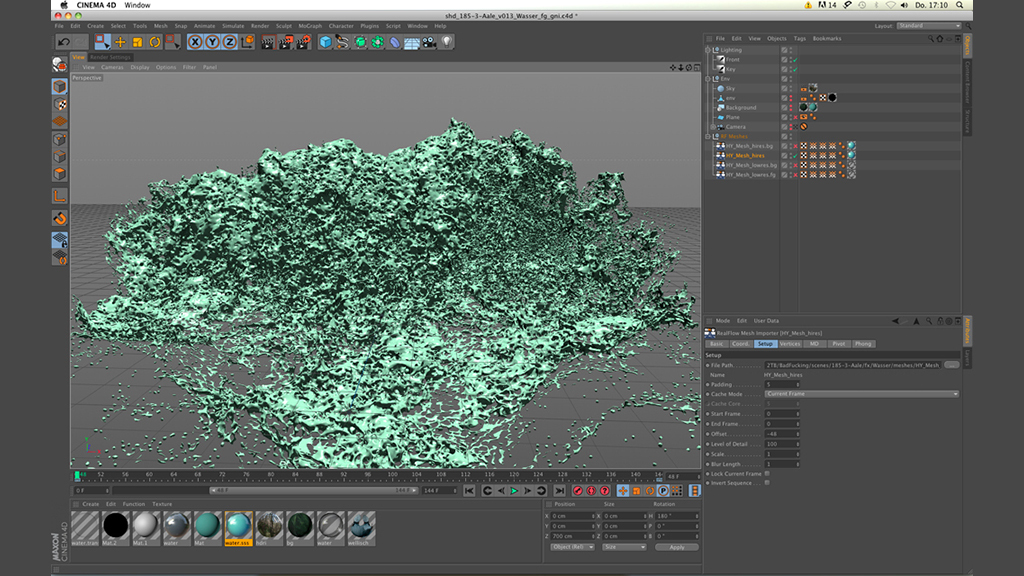Viewport: 1024px width, 576px height.
Task: Add a Cube primitive object
Action: [325, 42]
